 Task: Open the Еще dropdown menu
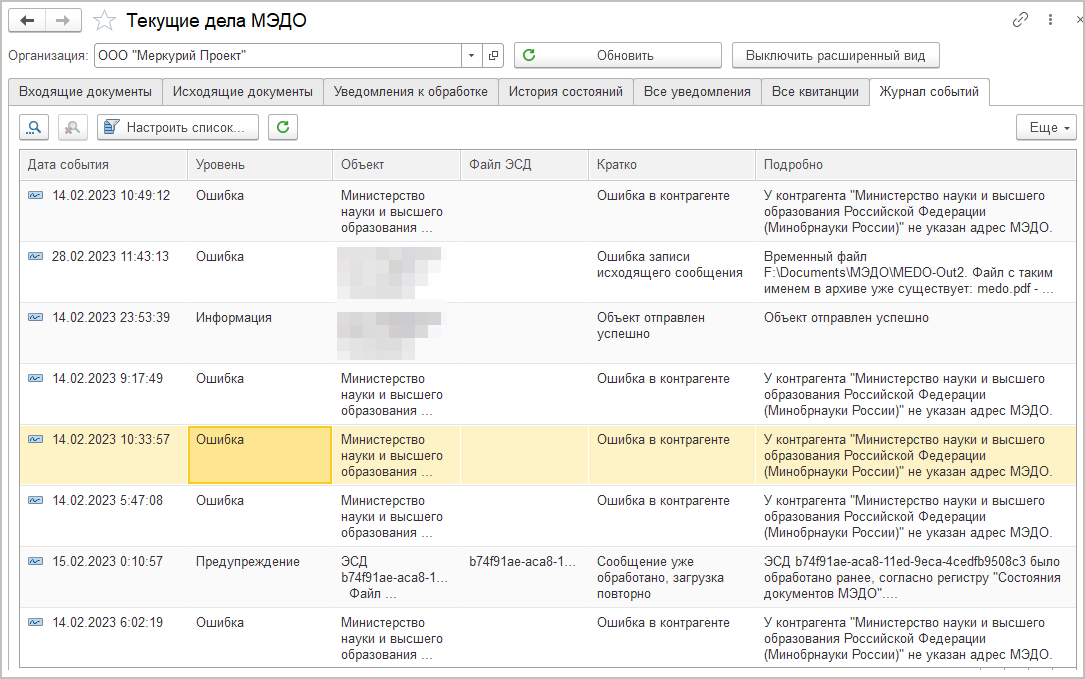point(1046,127)
